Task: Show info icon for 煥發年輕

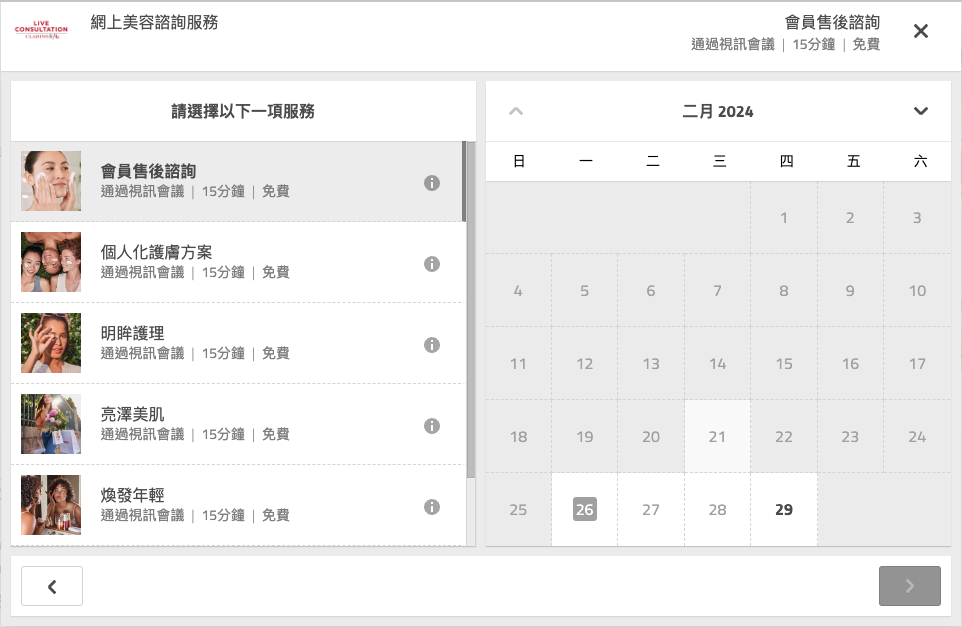Action: (432, 507)
